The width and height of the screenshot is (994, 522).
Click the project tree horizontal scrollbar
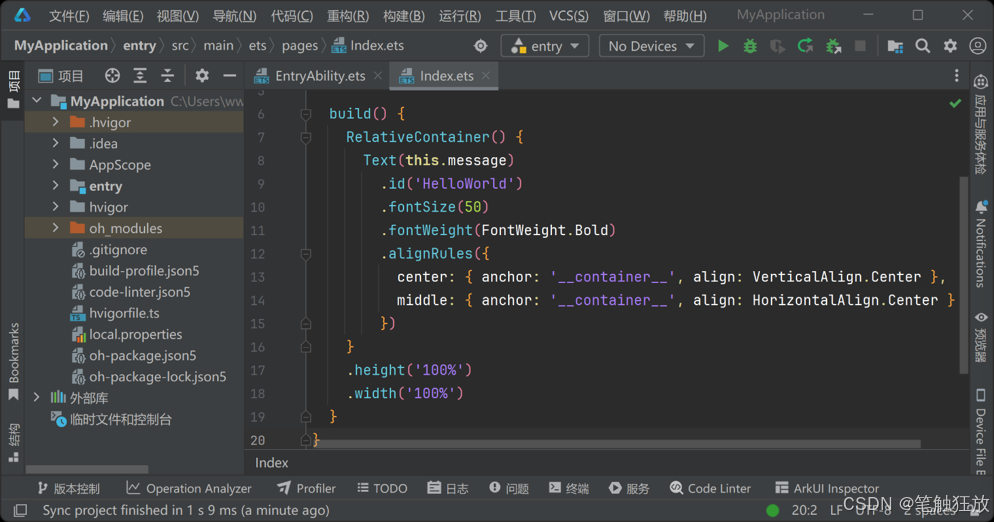[x=87, y=469]
